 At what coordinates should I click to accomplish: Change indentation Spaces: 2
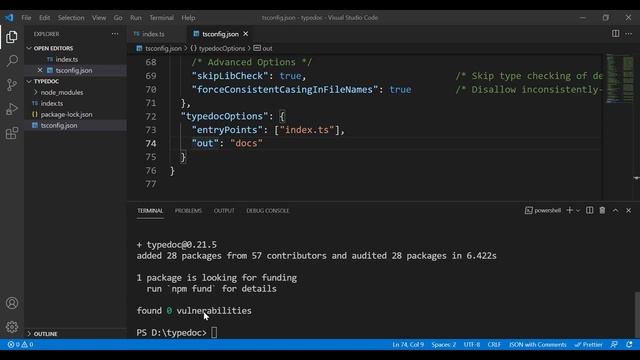(444, 345)
